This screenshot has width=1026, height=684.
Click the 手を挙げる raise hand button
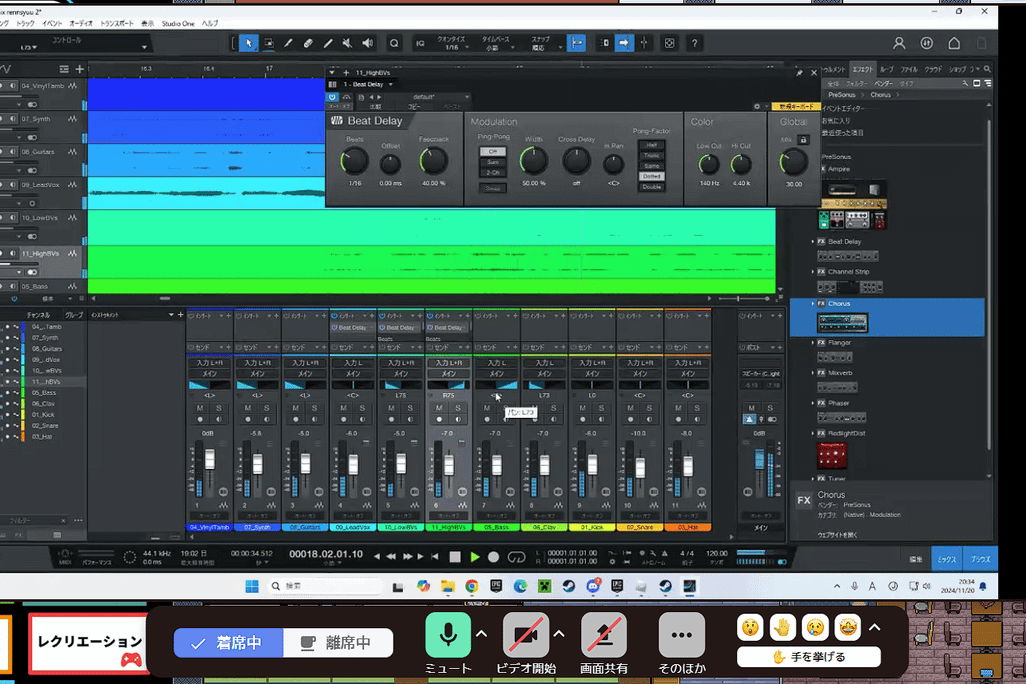[x=809, y=657]
